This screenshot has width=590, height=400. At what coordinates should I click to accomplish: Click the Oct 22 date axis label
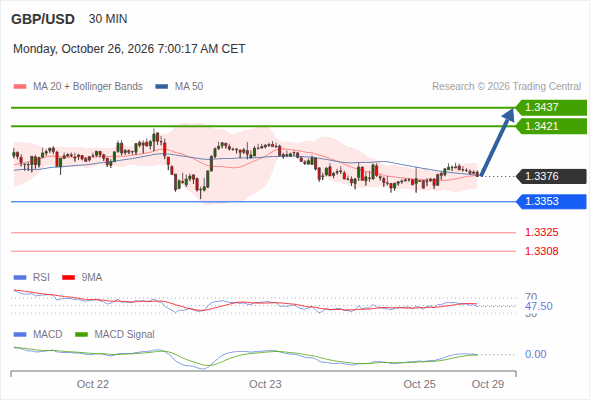pos(93,384)
